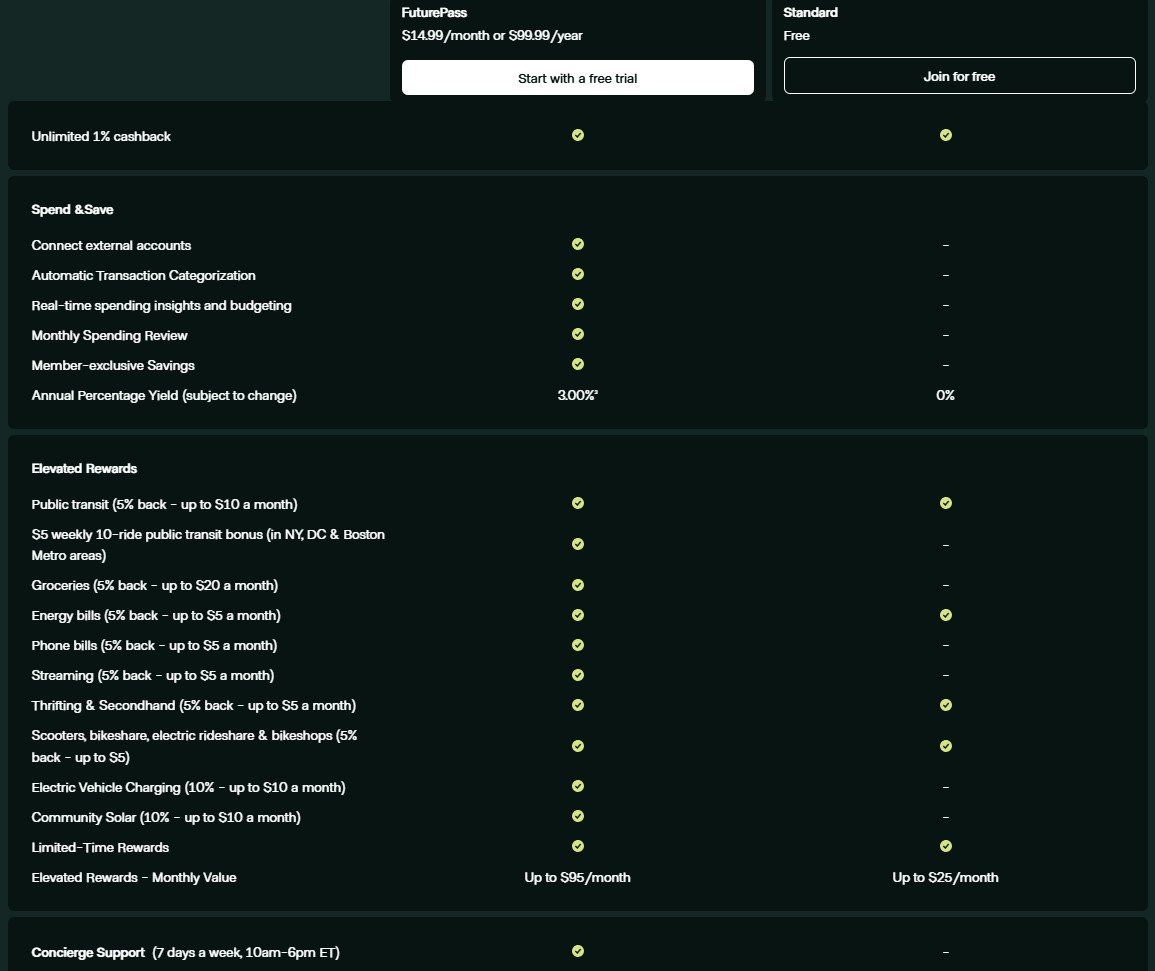The width and height of the screenshot is (1155, 971).
Task: Click the 'Unlimited 1% cashback' label
Action: [101, 136]
